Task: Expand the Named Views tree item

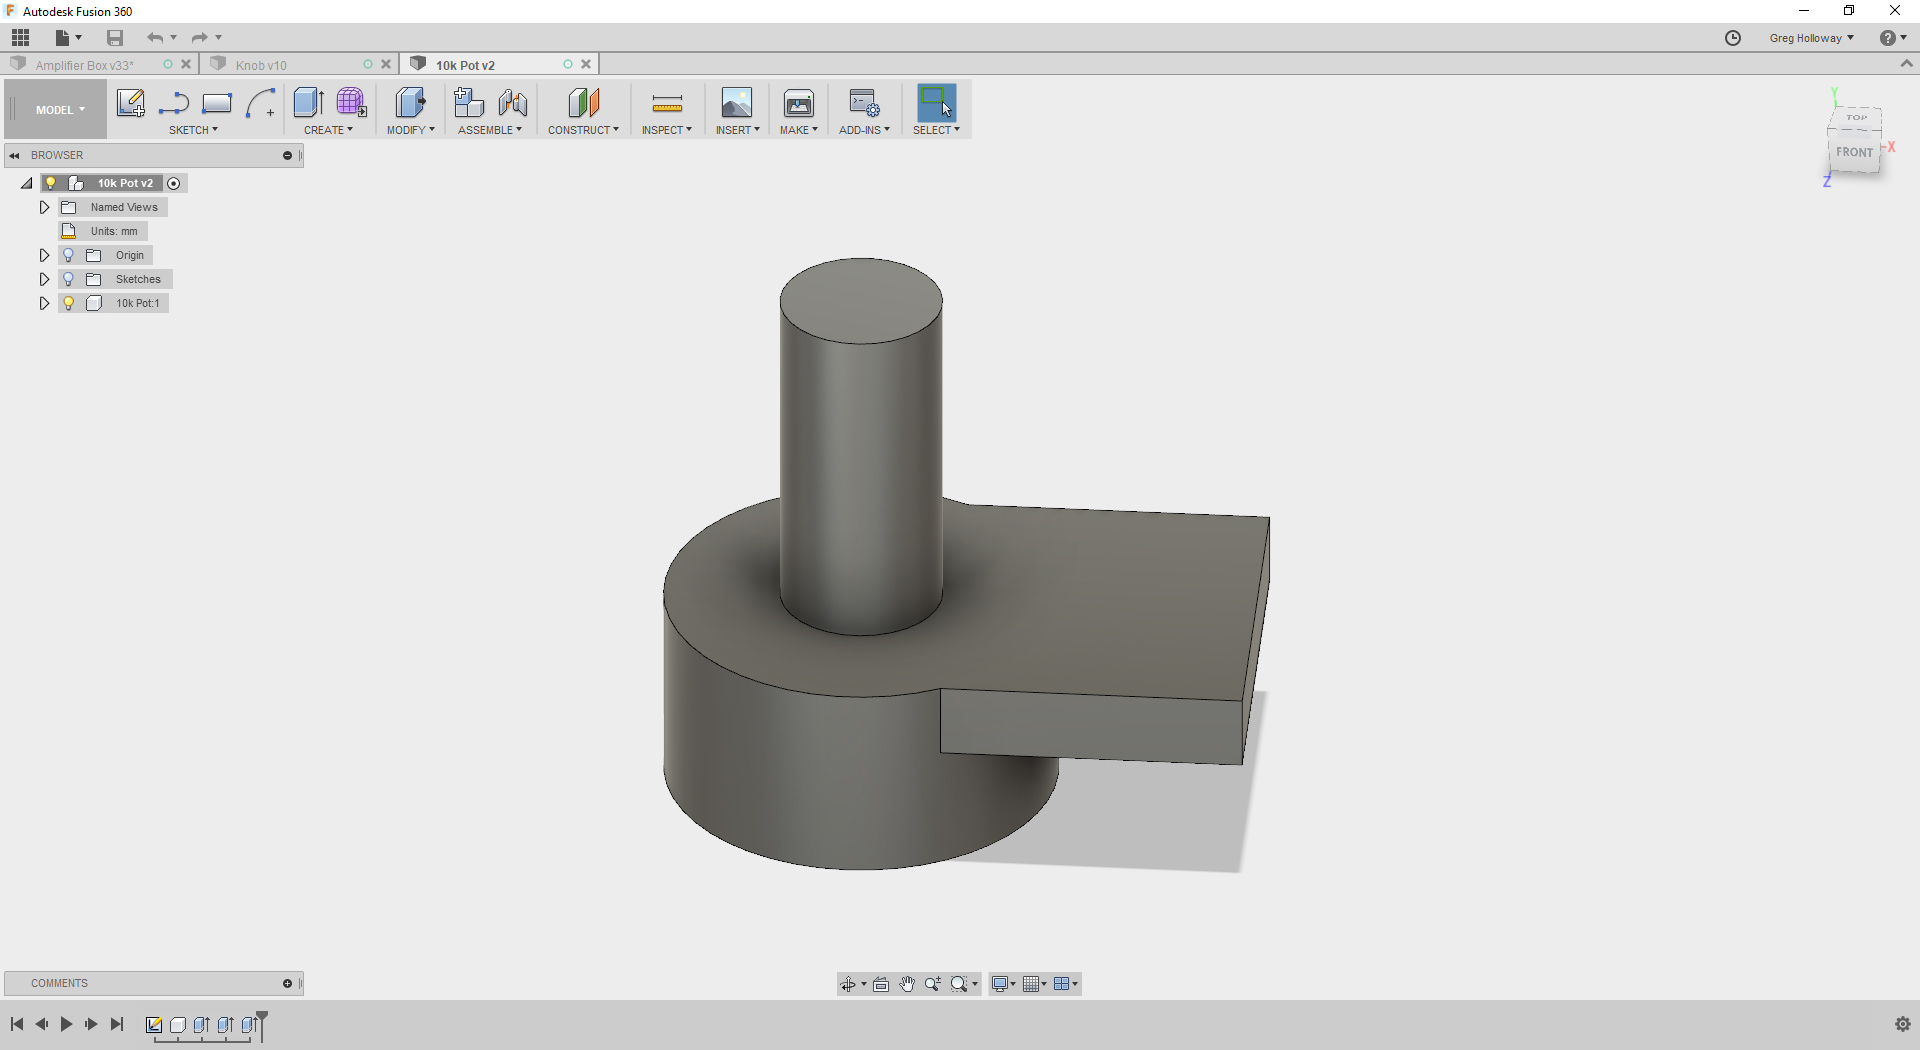Action: pos(43,207)
